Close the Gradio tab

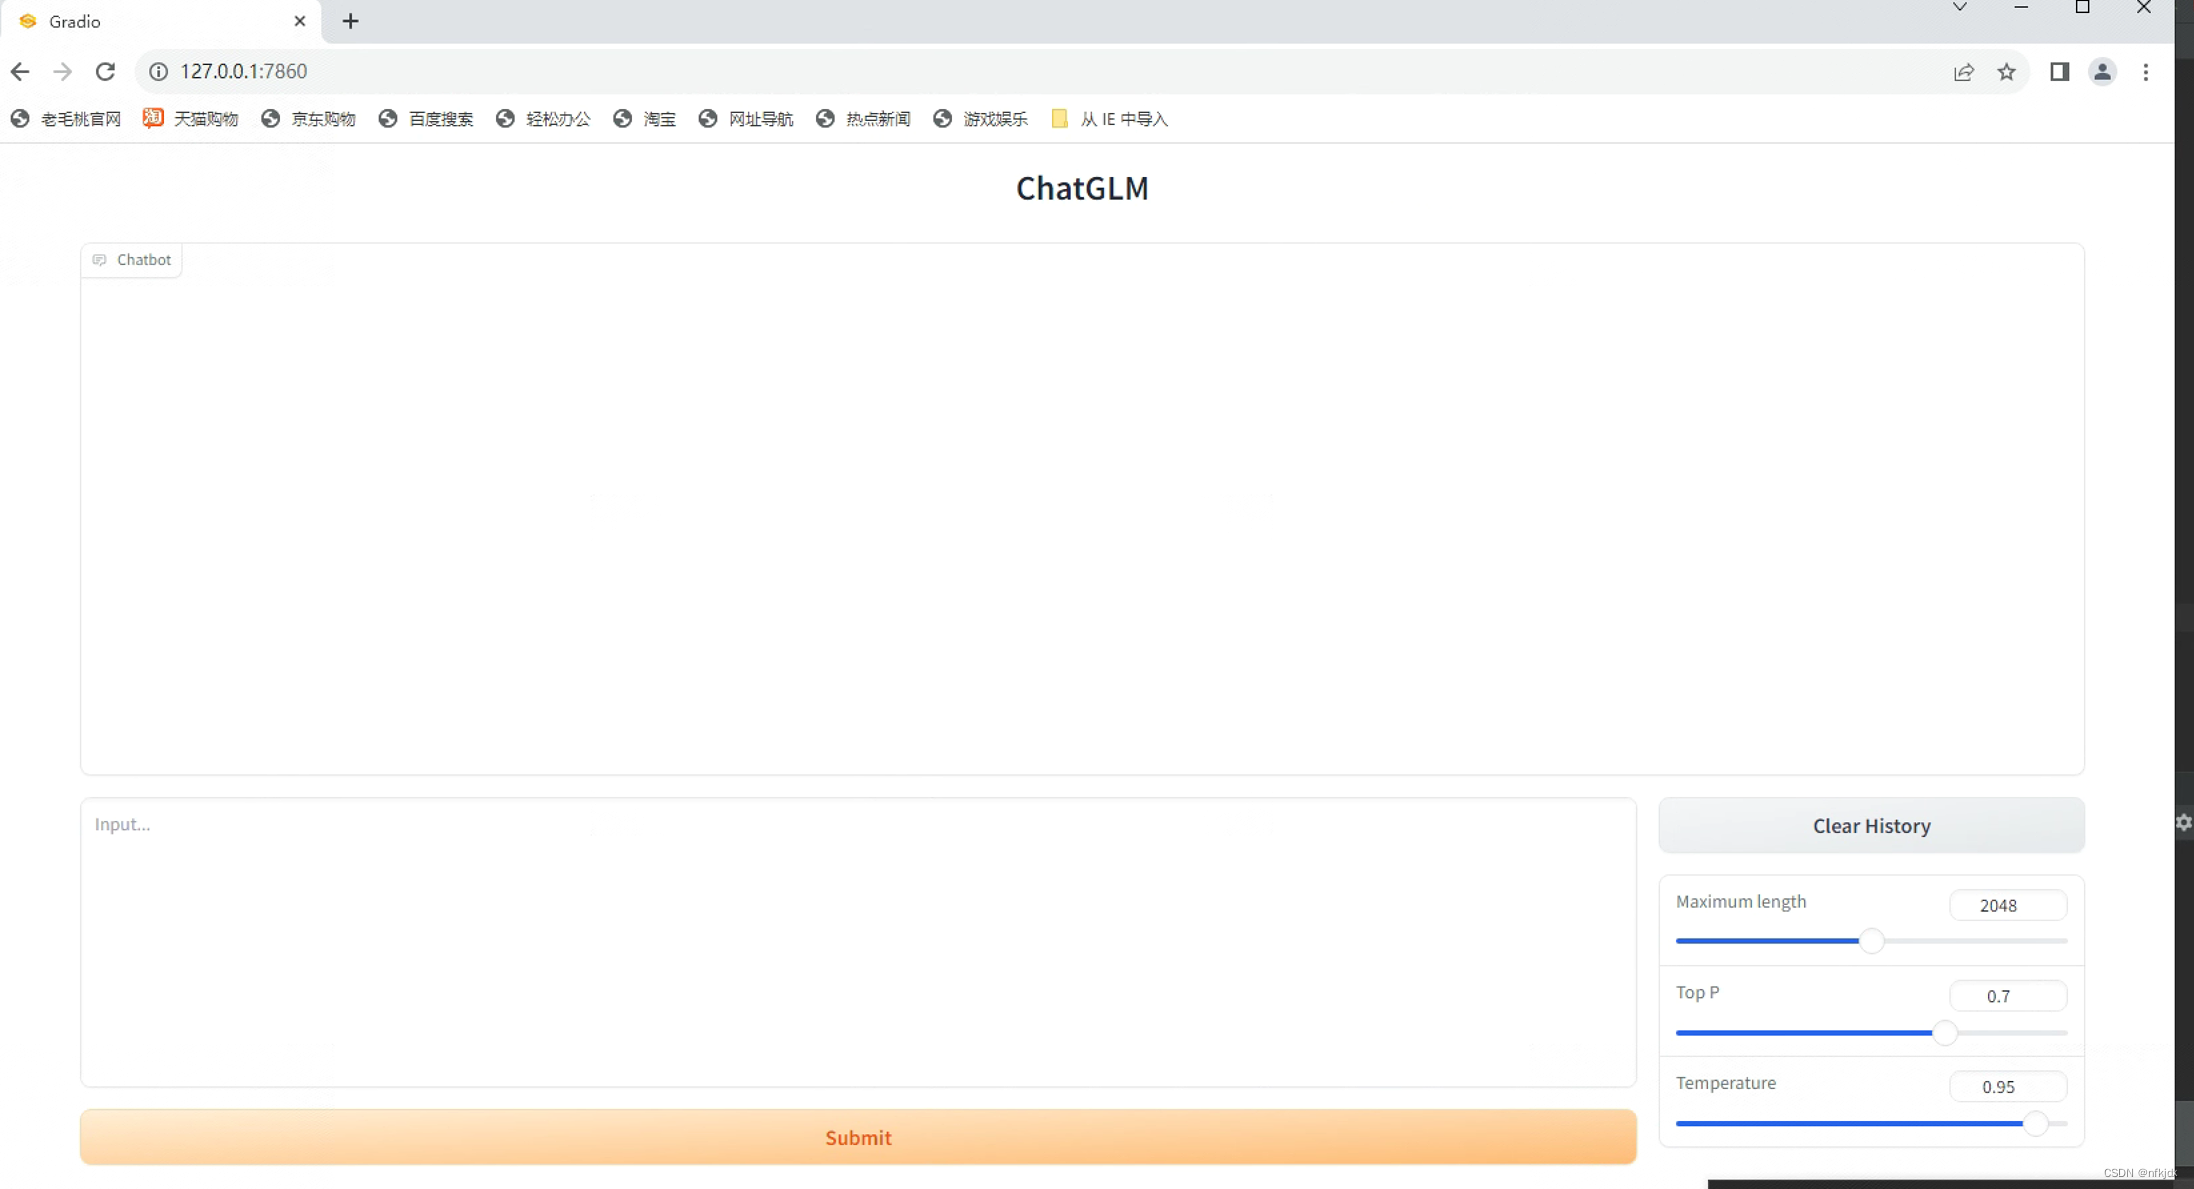[x=299, y=21]
